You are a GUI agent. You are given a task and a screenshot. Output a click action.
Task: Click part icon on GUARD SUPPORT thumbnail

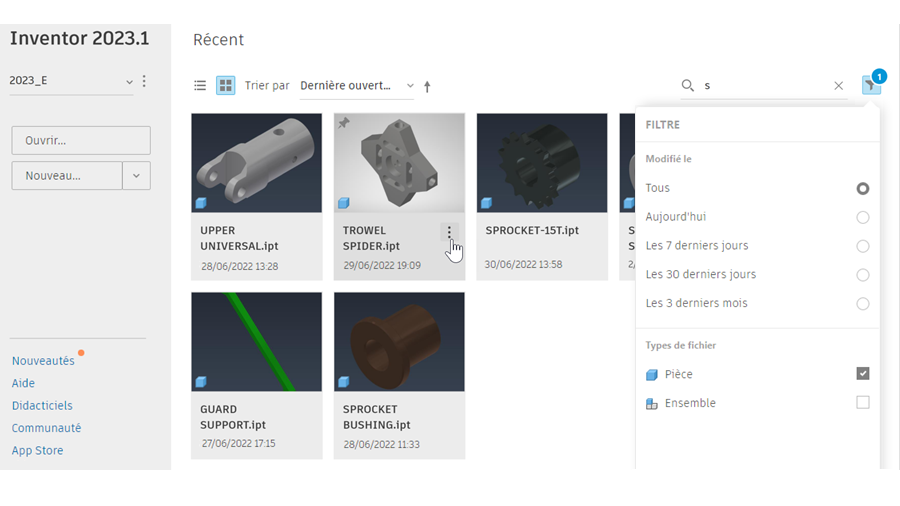(201, 382)
